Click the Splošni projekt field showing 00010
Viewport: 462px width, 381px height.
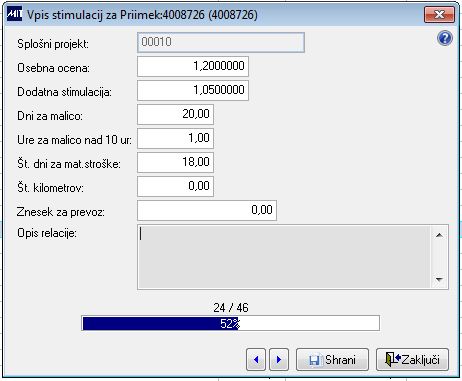pyautogui.click(x=221, y=42)
